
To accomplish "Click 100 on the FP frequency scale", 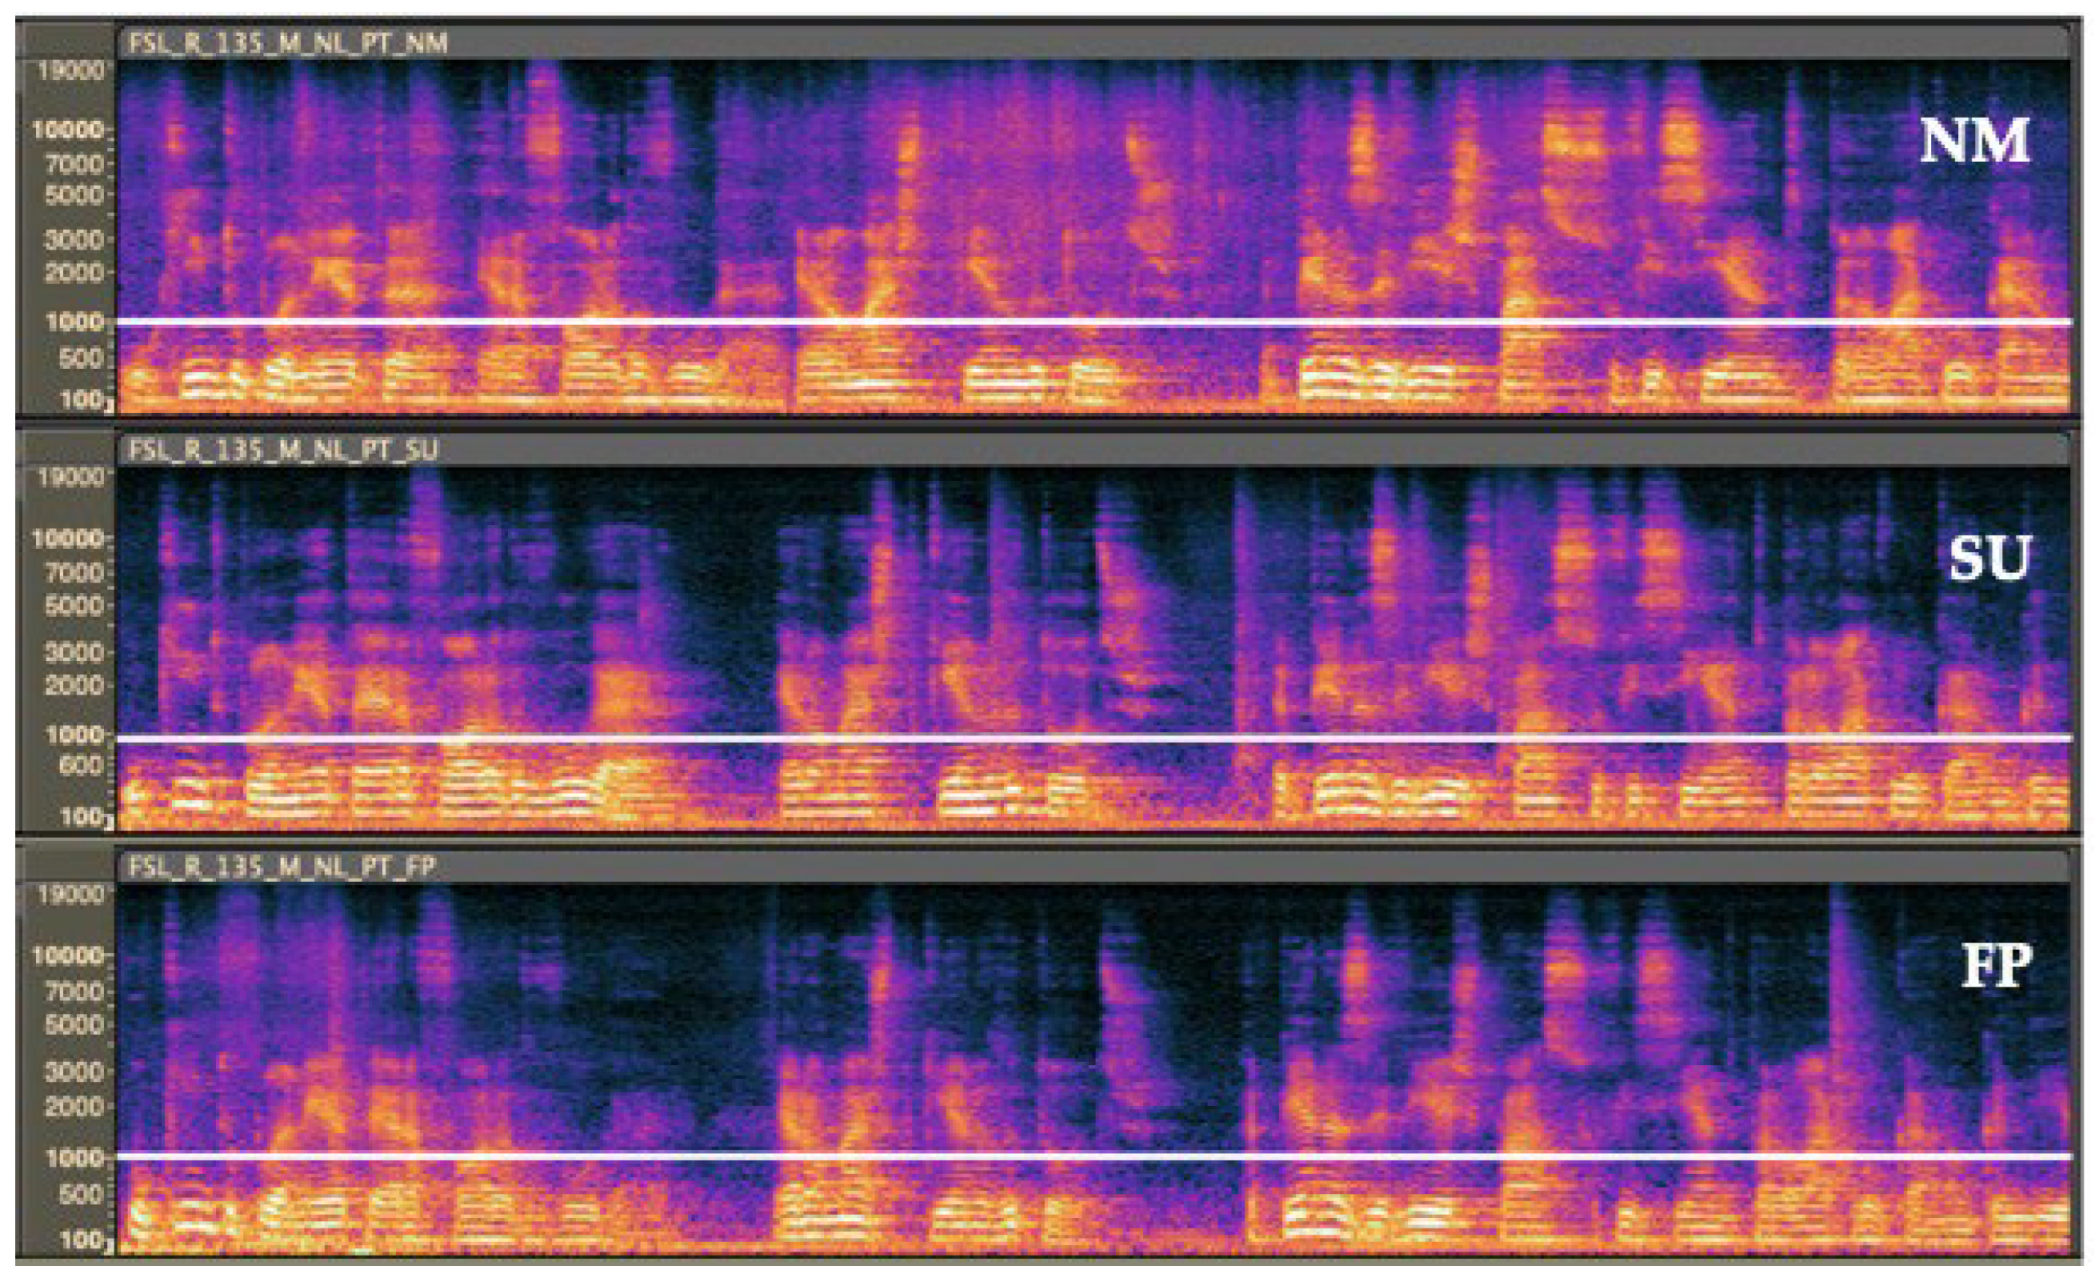I will (84, 1241).
